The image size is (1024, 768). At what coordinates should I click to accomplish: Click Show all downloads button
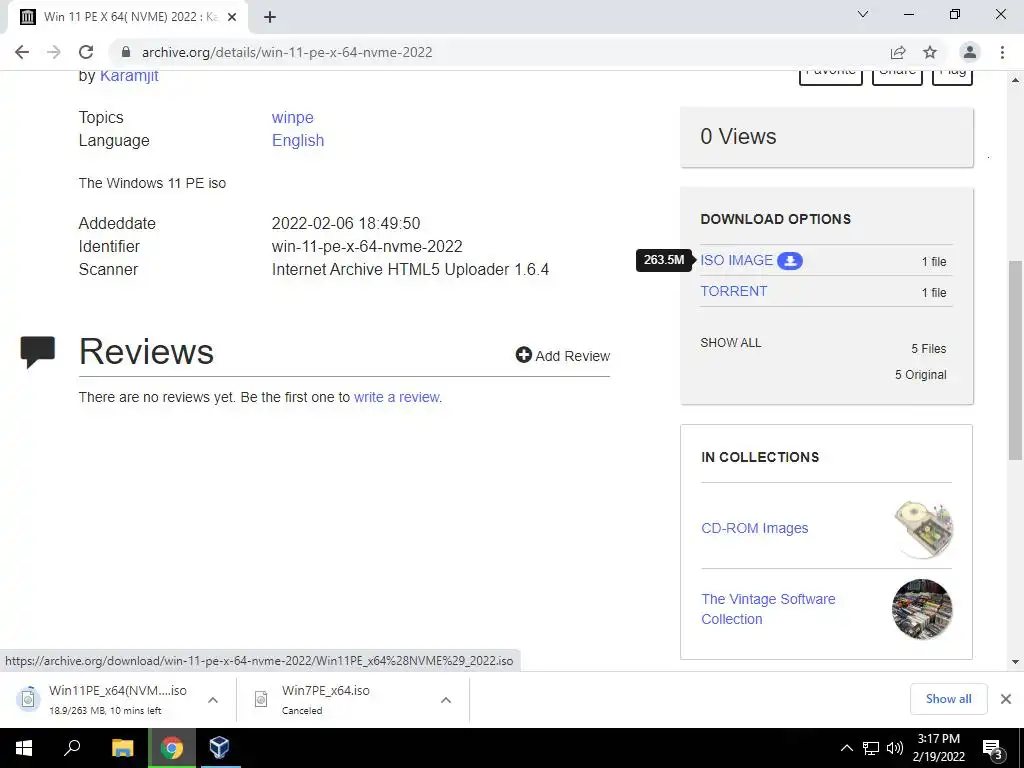[948, 699]
